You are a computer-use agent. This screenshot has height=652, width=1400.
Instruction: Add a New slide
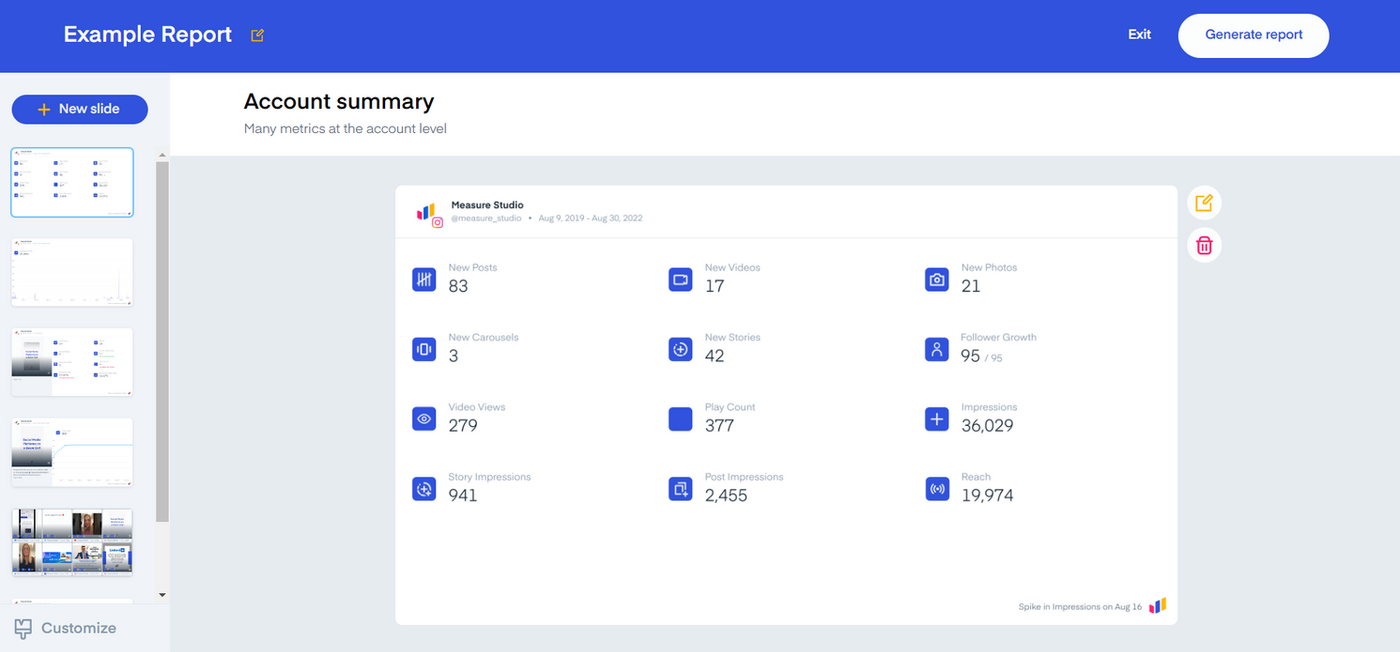pyautogui.click(x=80, y=109)
